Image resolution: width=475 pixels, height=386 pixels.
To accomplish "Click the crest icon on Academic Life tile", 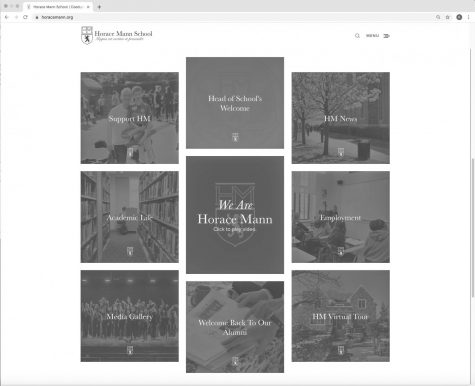I will coord(130,251).
